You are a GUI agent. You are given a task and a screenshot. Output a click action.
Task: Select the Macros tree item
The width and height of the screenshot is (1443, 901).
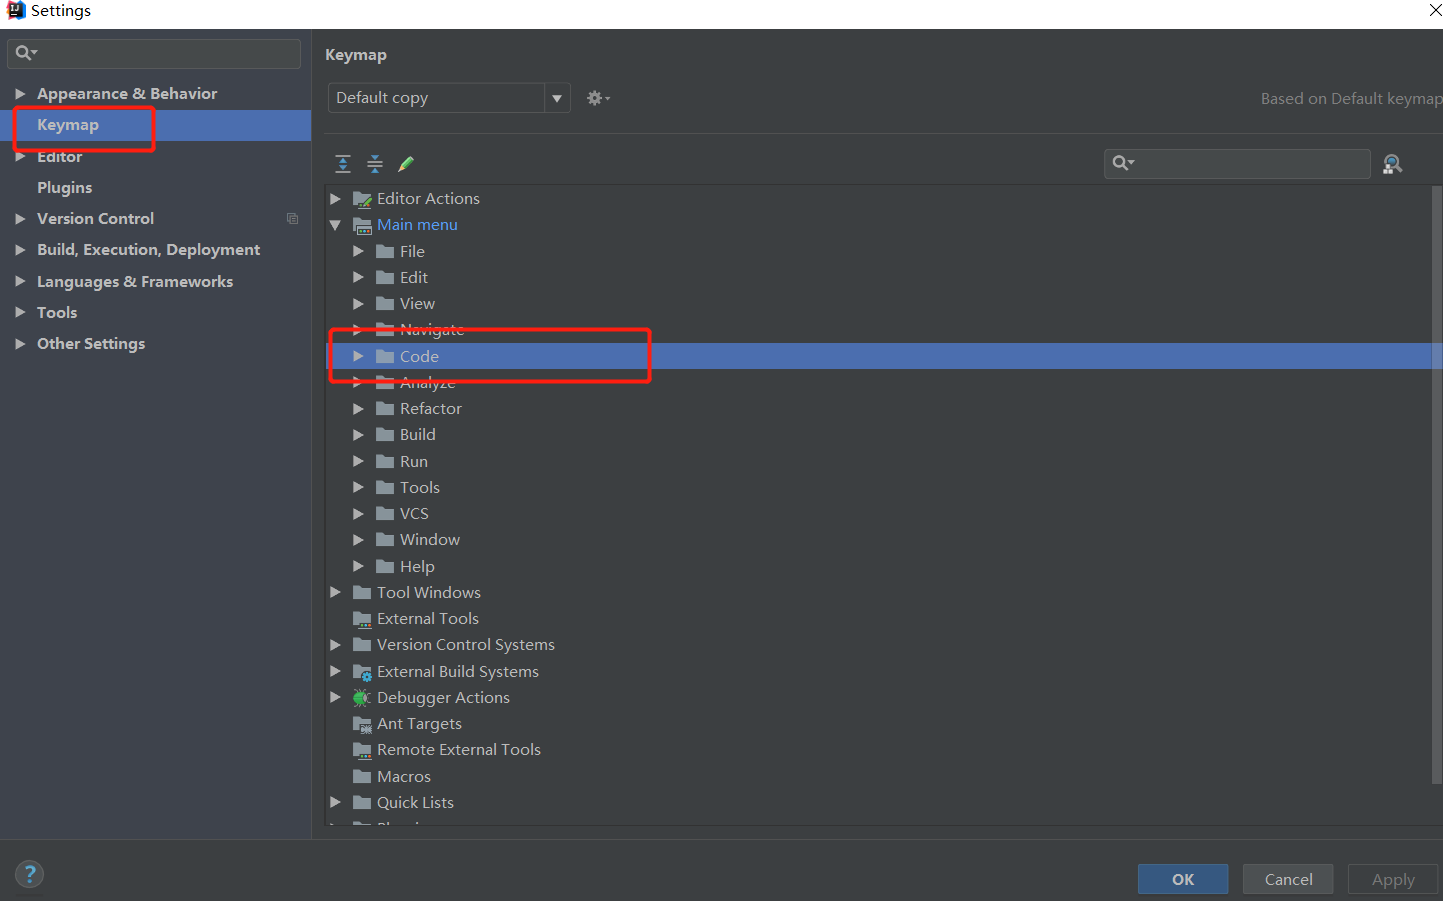click(x=403, y=777)
